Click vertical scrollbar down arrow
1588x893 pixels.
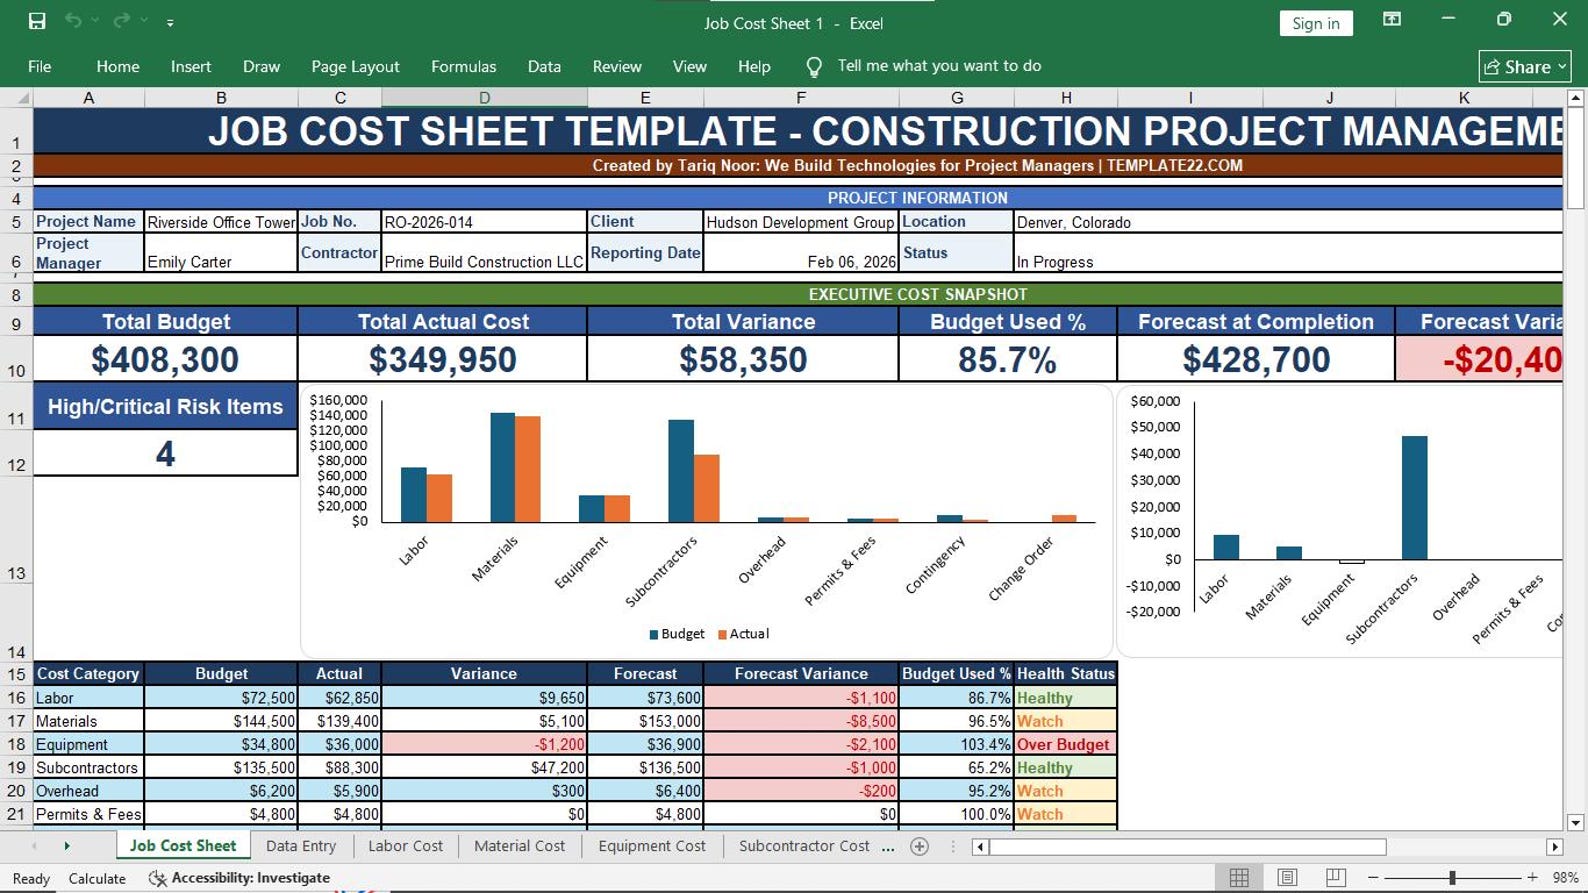[1576, 823]
